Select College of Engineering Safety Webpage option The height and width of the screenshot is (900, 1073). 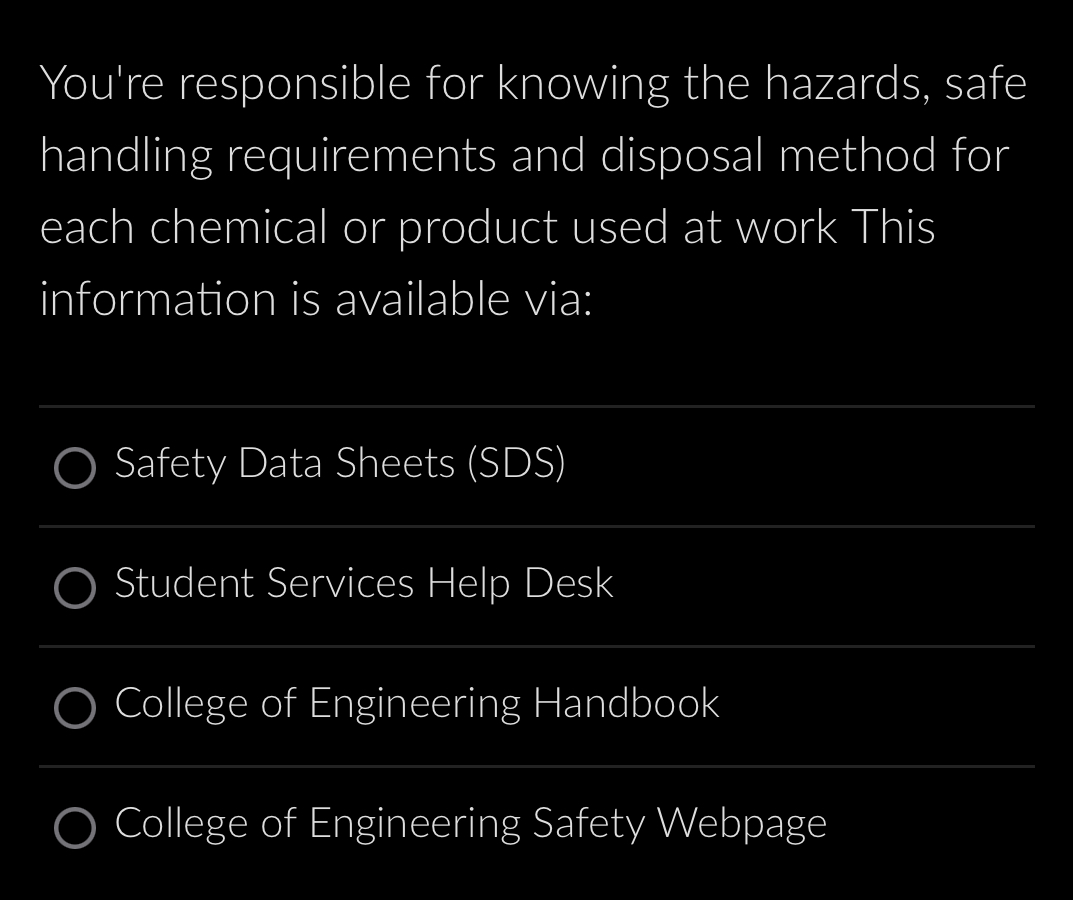click(x=74, y=828)
